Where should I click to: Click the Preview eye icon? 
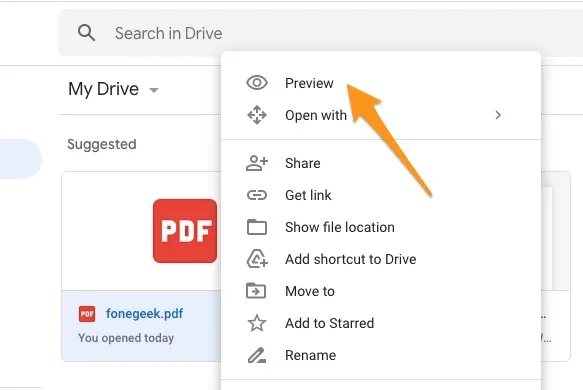tap(257, 83)
